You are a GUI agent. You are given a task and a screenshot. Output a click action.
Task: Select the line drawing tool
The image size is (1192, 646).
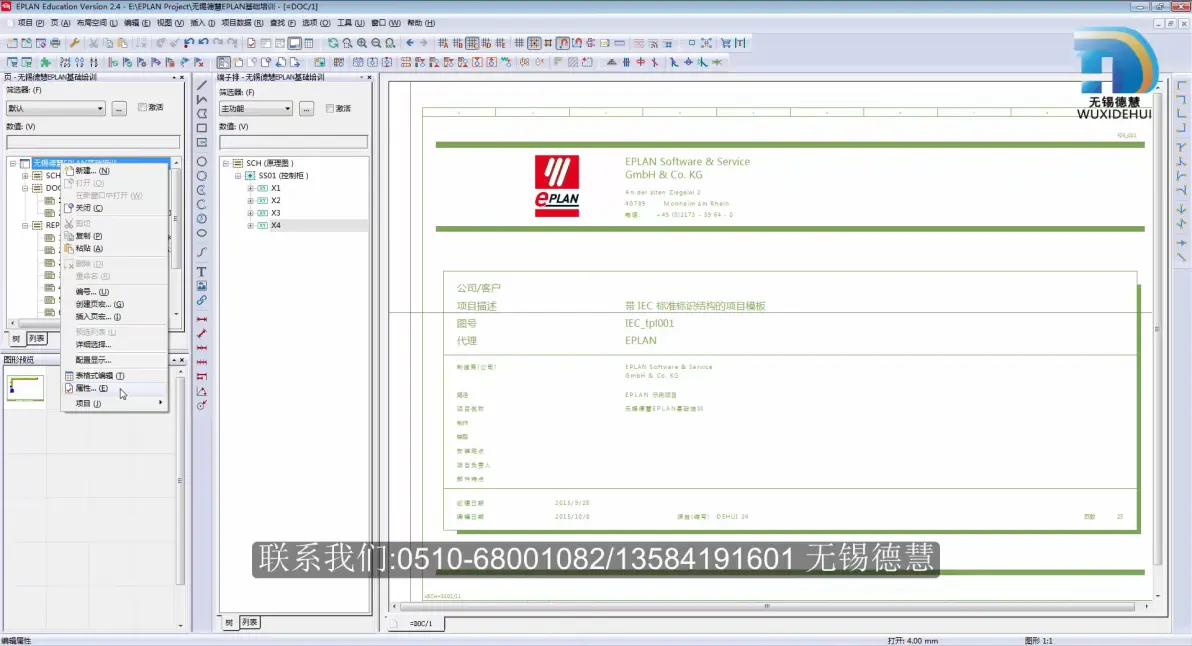coord(201,85)
